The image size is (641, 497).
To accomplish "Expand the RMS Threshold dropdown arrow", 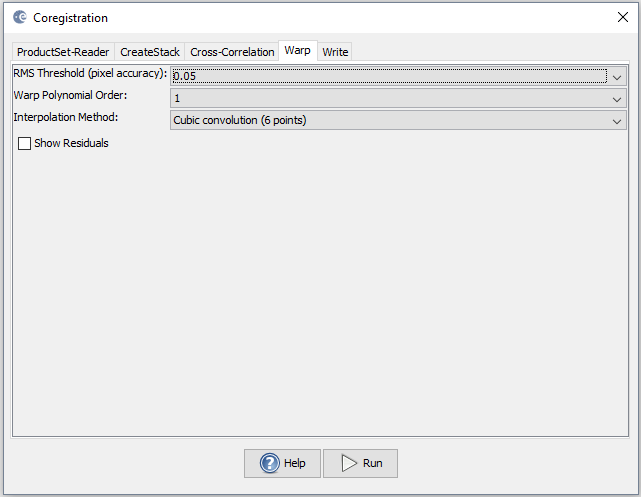I will point(617,77).
